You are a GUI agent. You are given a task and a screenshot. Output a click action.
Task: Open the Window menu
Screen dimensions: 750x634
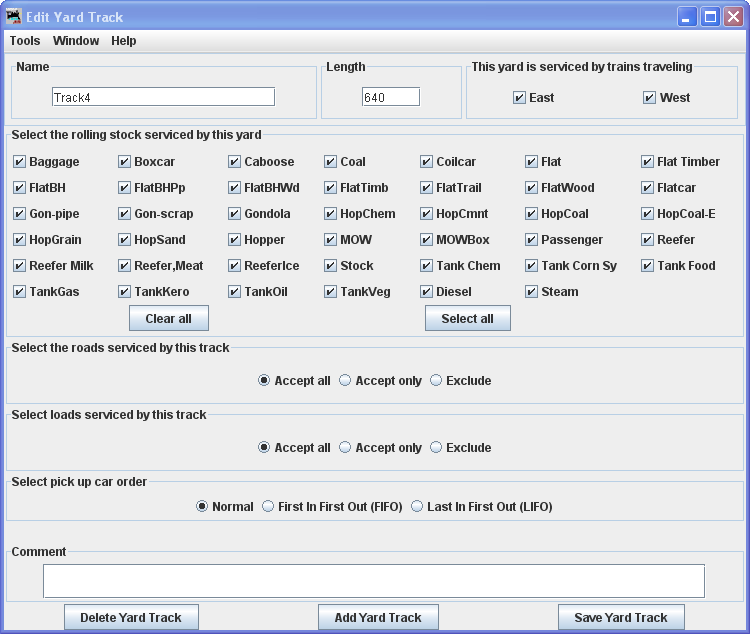coord(76,41)
